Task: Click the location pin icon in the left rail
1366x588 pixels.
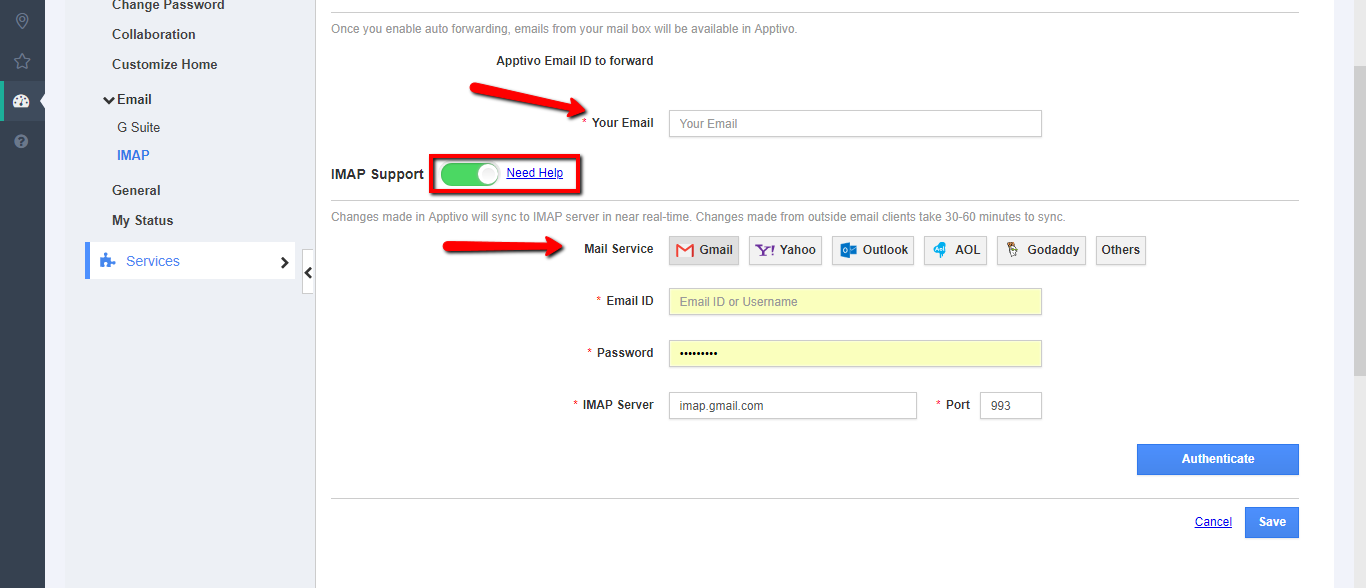Action: pyautogui.click(x=22, y=21)
